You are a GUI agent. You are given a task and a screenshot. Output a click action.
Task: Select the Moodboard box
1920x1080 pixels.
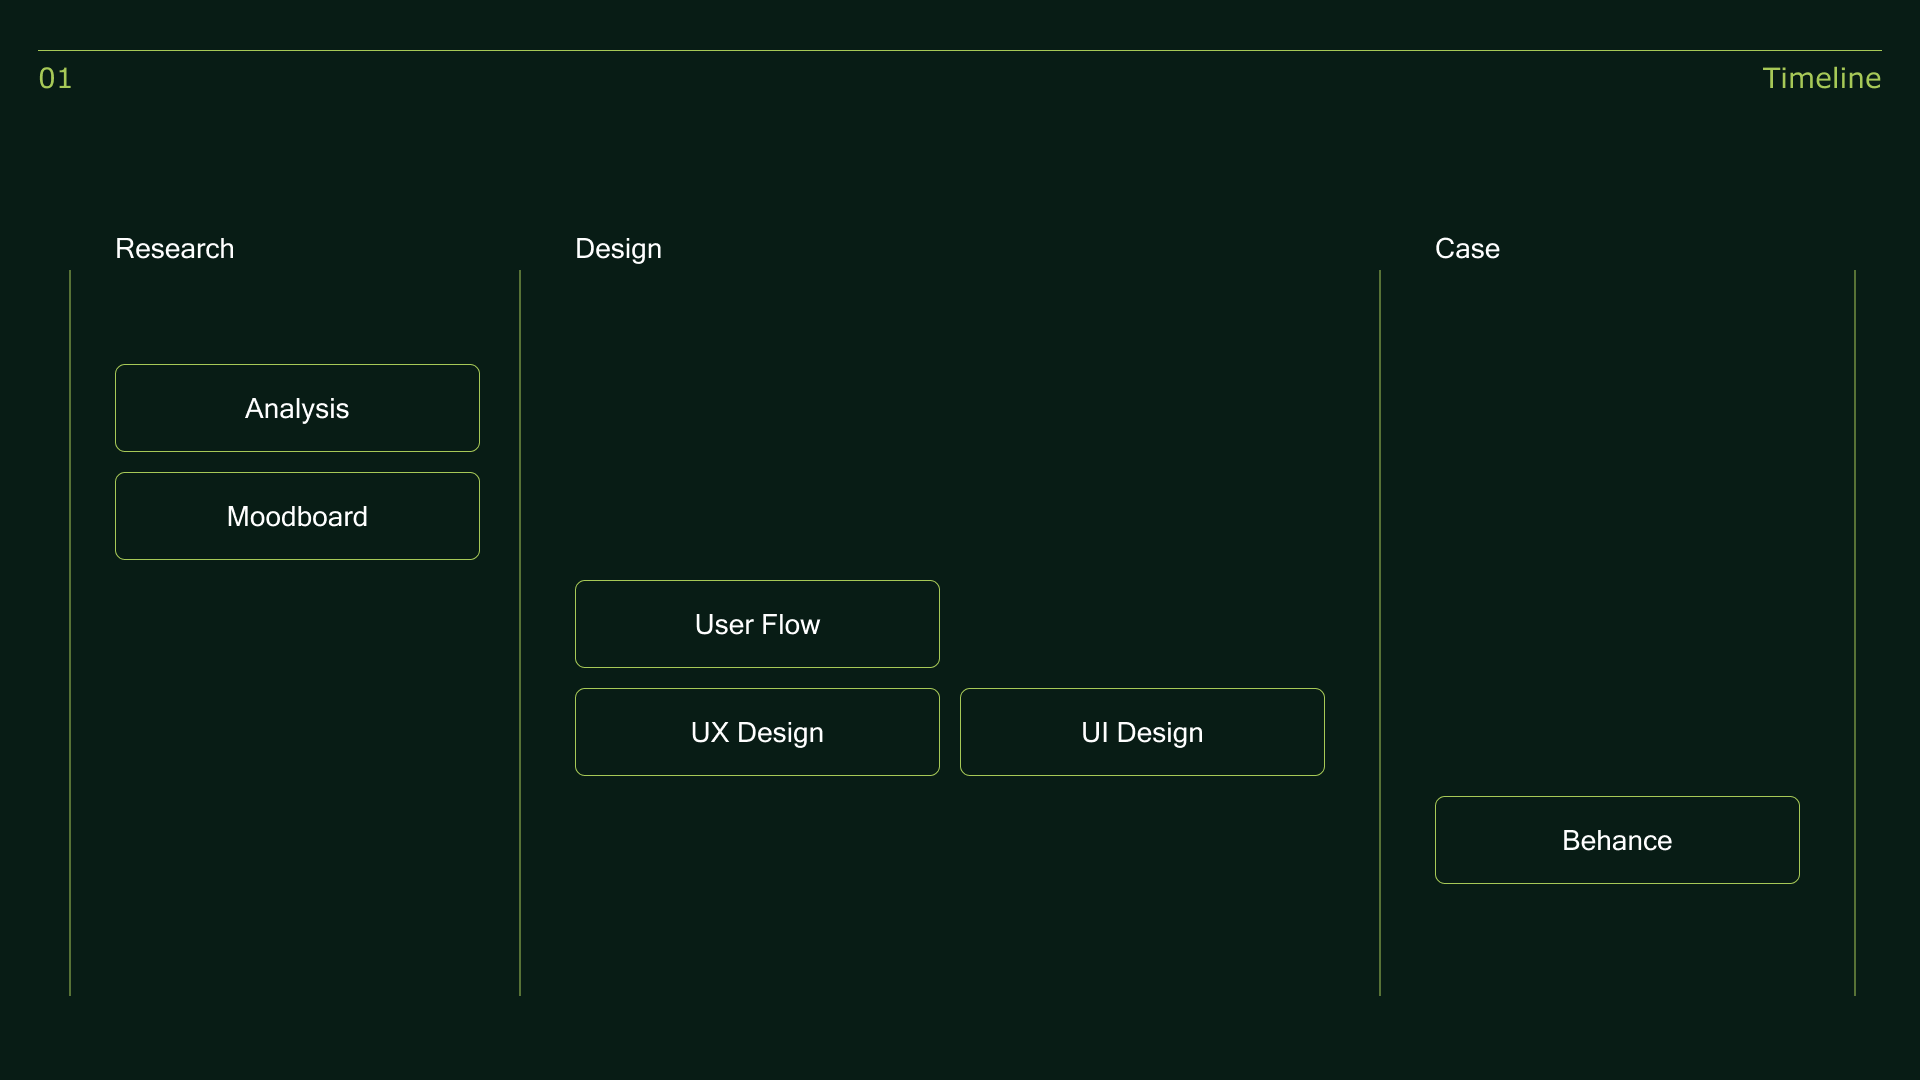297,516
